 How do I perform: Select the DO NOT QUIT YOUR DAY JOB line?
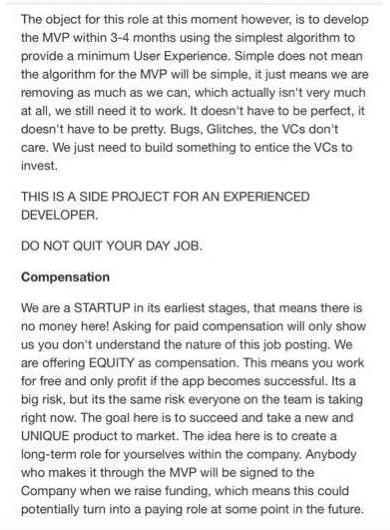pyautogui.click(x=112, y=246)
